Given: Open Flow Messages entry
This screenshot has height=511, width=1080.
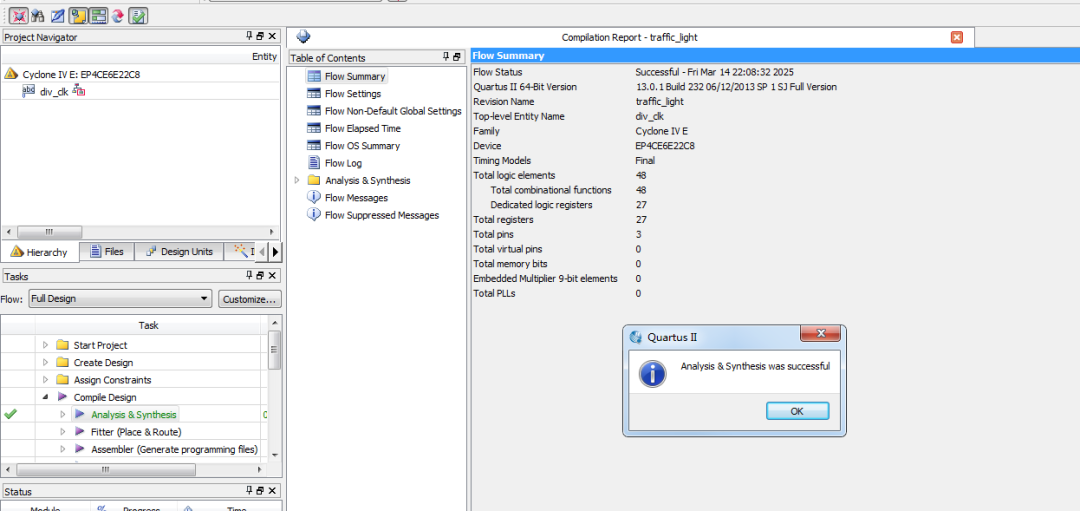Looking at the screenshot, I should click(x=355, y=198).
